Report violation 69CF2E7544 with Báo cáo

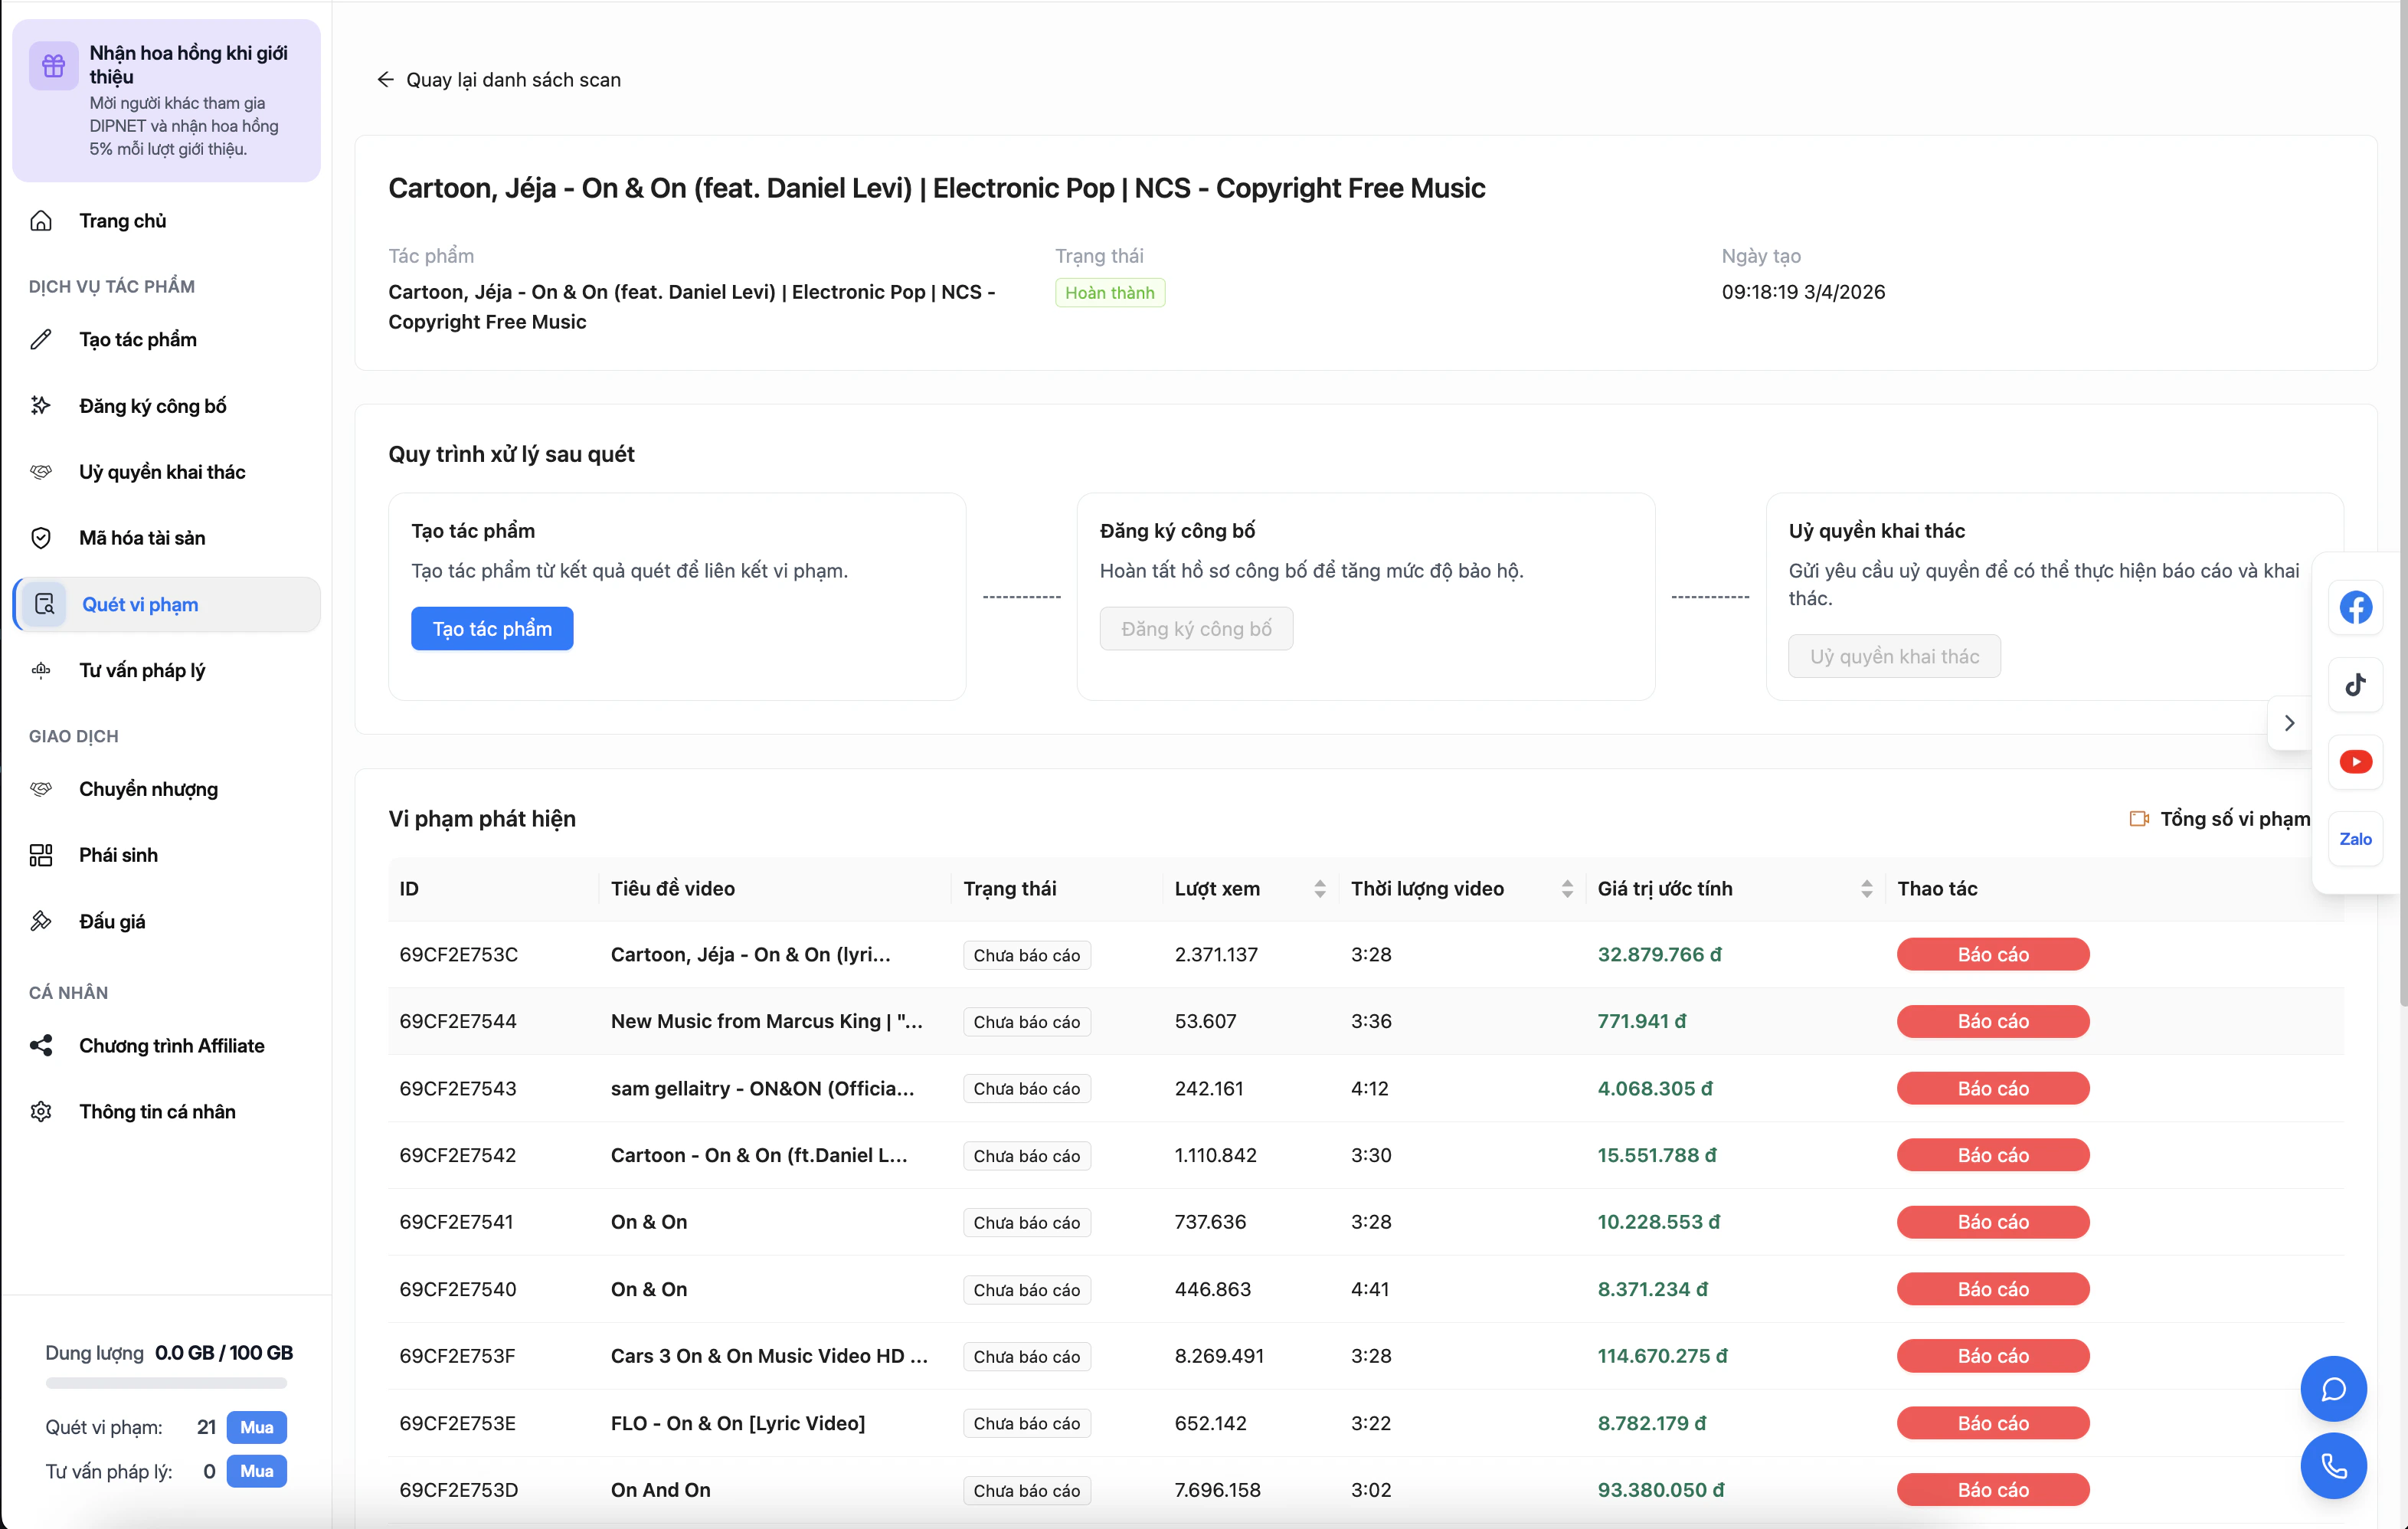pos(1993,1021)
